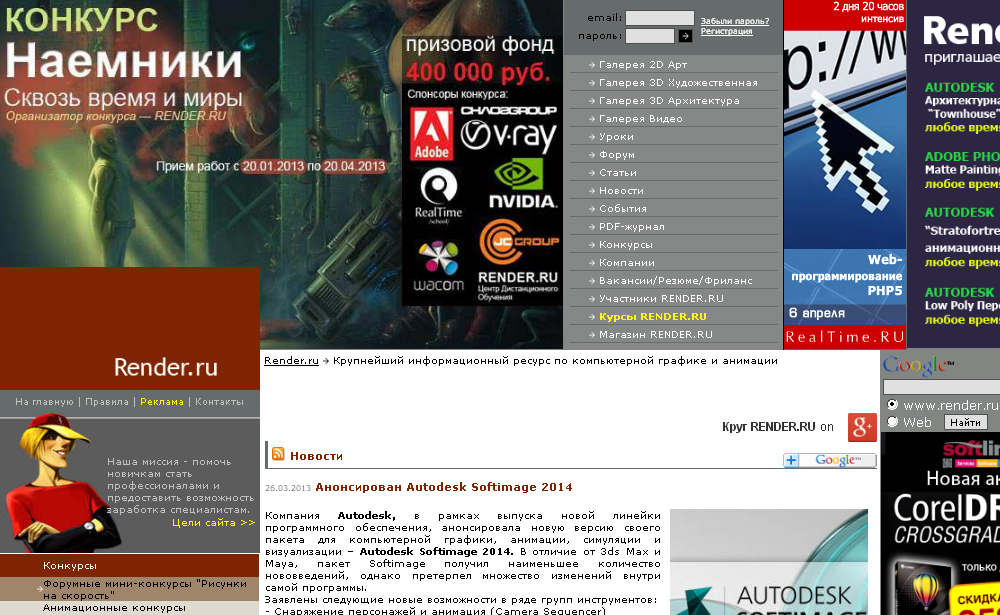Screen dimensions: 1000x615
Task: Click the Наемники contest banner title
Action: (x=124, y=61)
